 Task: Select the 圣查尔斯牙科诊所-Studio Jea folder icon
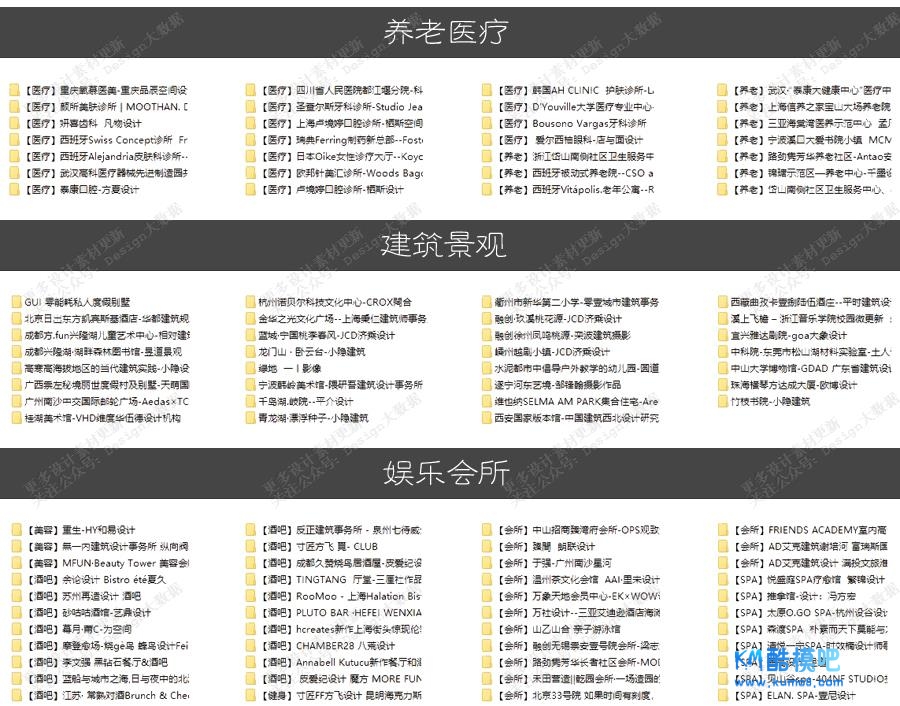pos(251,107)
